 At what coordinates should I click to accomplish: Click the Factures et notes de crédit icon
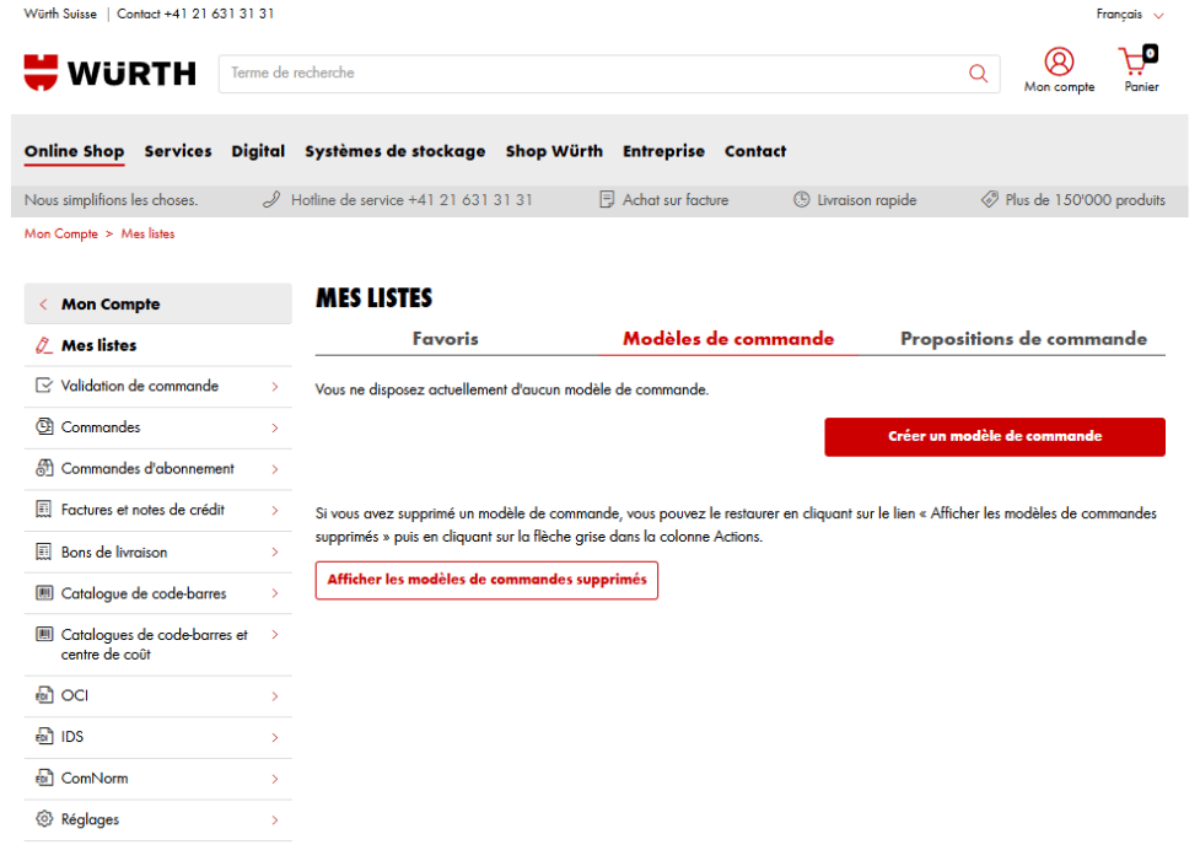(x=43, y=510)
